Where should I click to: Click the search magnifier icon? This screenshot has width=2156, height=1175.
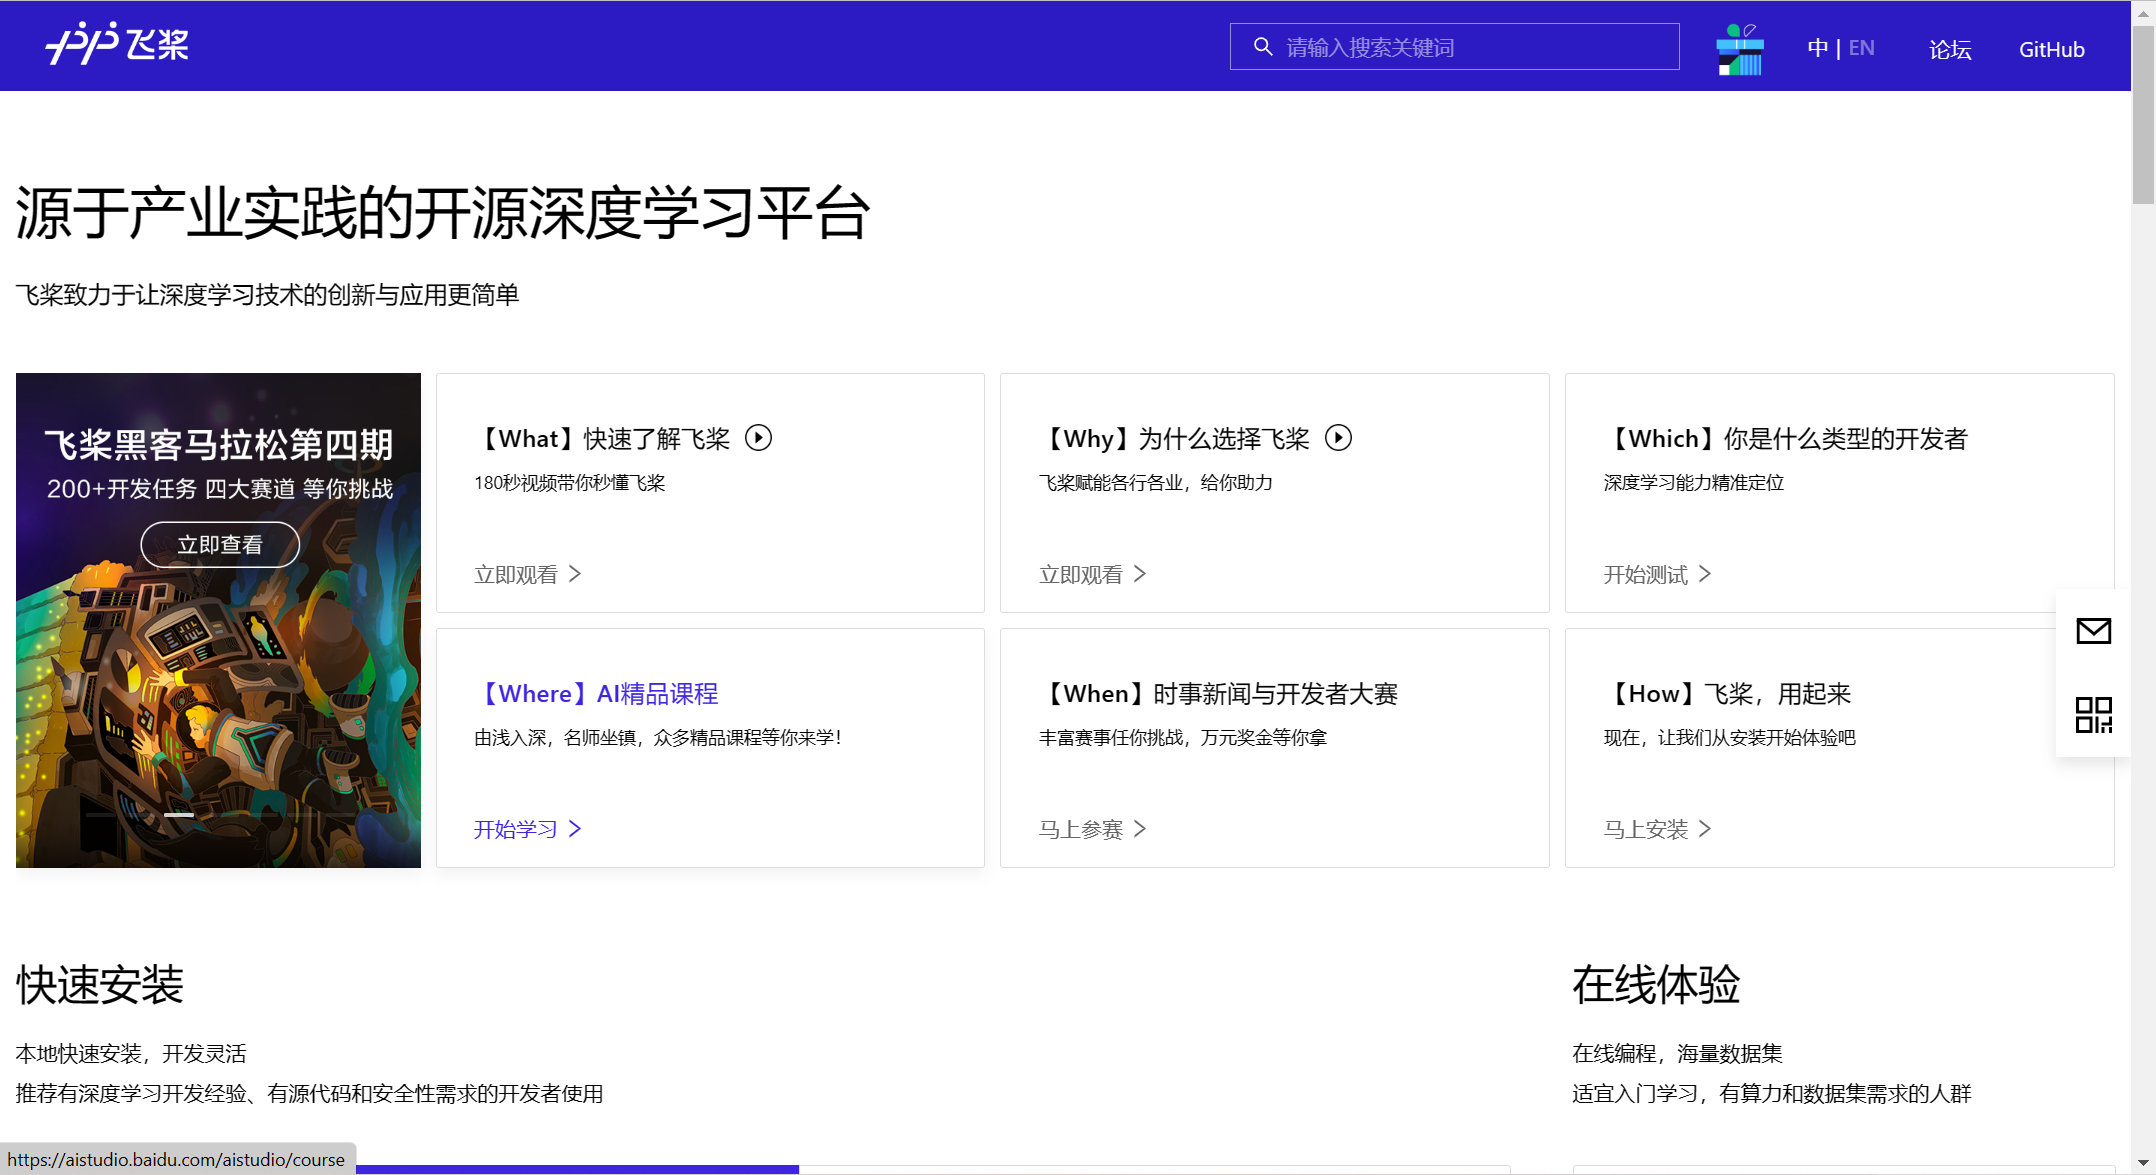(x=1262, y=47)
